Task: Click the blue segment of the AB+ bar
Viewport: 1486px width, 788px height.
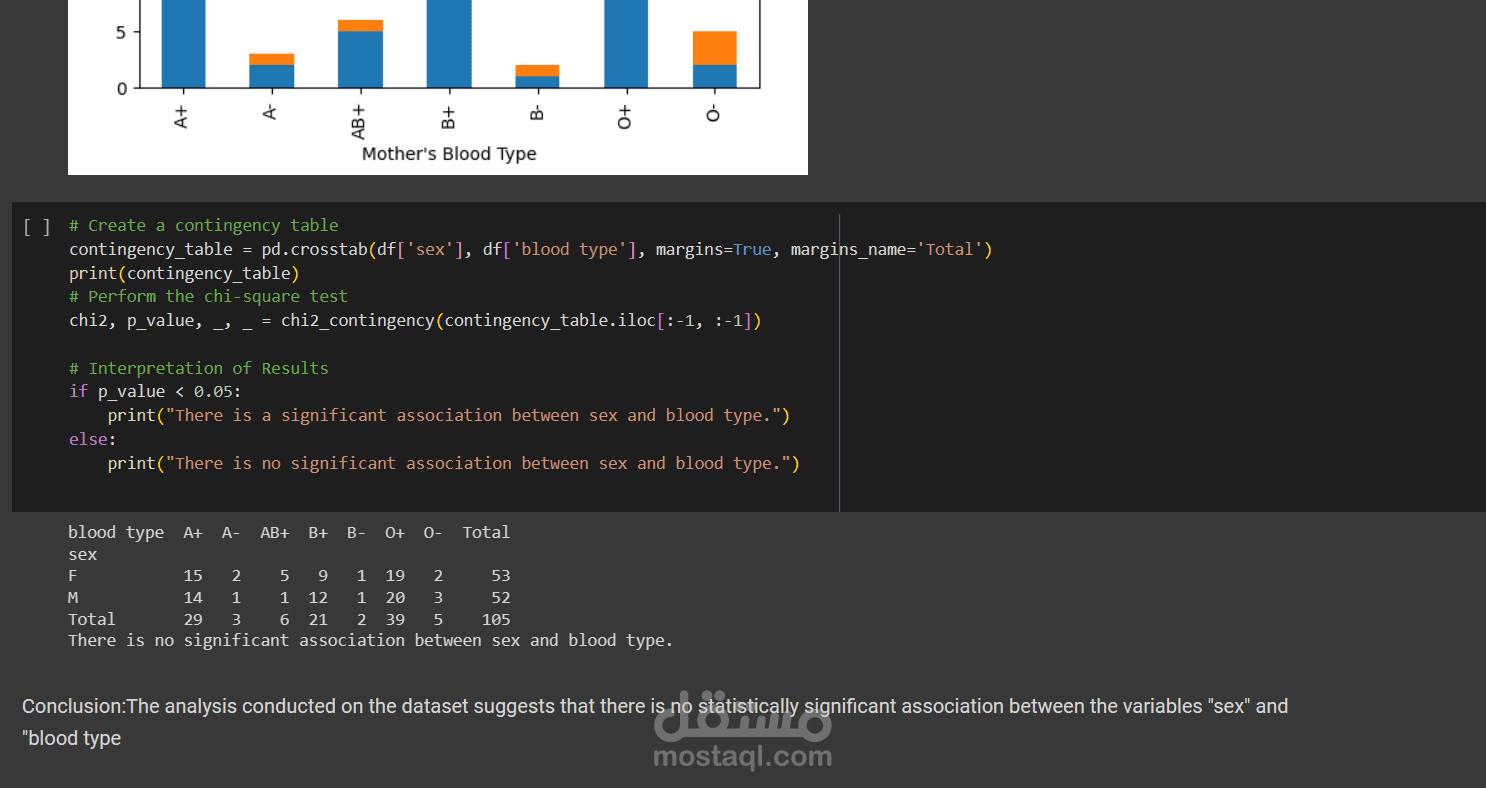Action: 360,60
